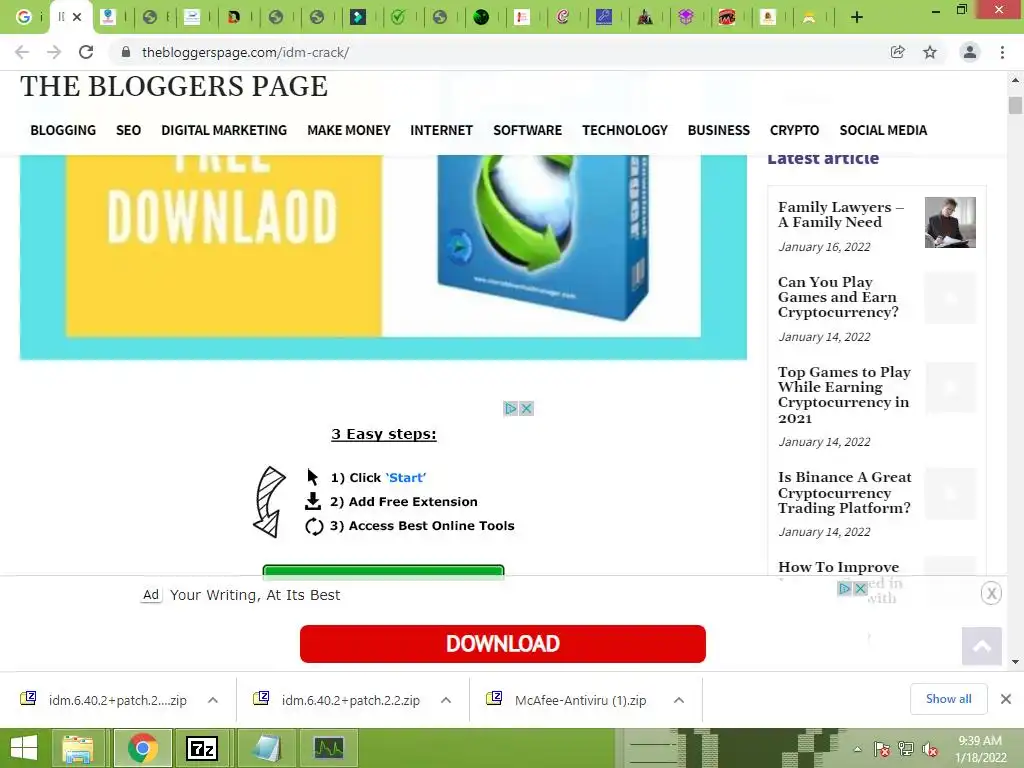Expand options for idm.6.40.2+patch.2.2.zip download
Viewport: 1024px width, 768px height.
(446, 700)
